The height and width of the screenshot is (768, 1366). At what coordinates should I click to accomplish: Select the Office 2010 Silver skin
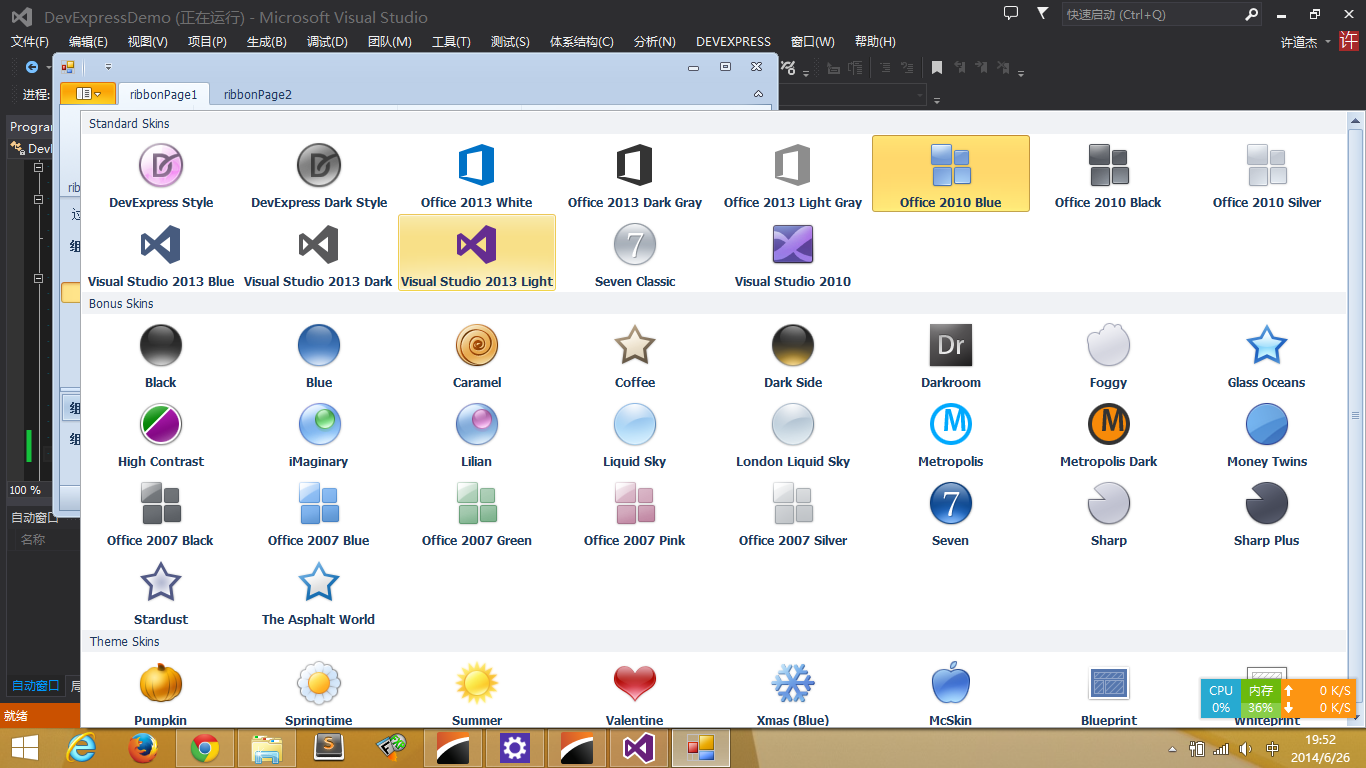click(x=1267, y=174)
